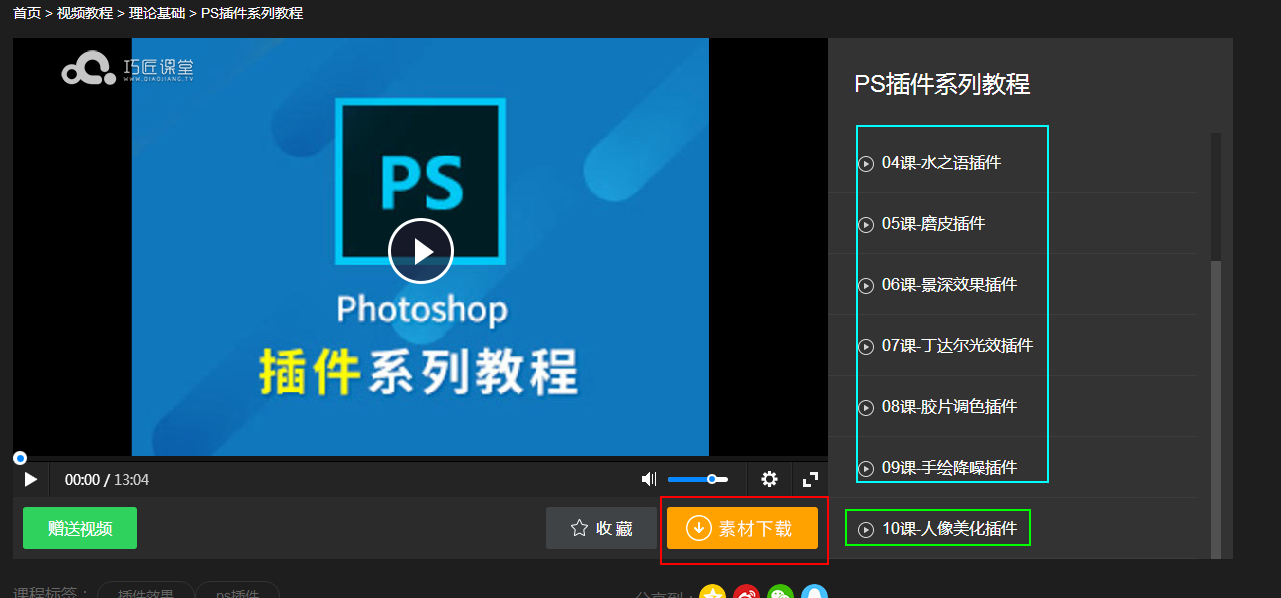The image size is (1281, 598).
Task: Click play icon beside 09课-手绘降噪插件
Action: (x=866, y=469)
